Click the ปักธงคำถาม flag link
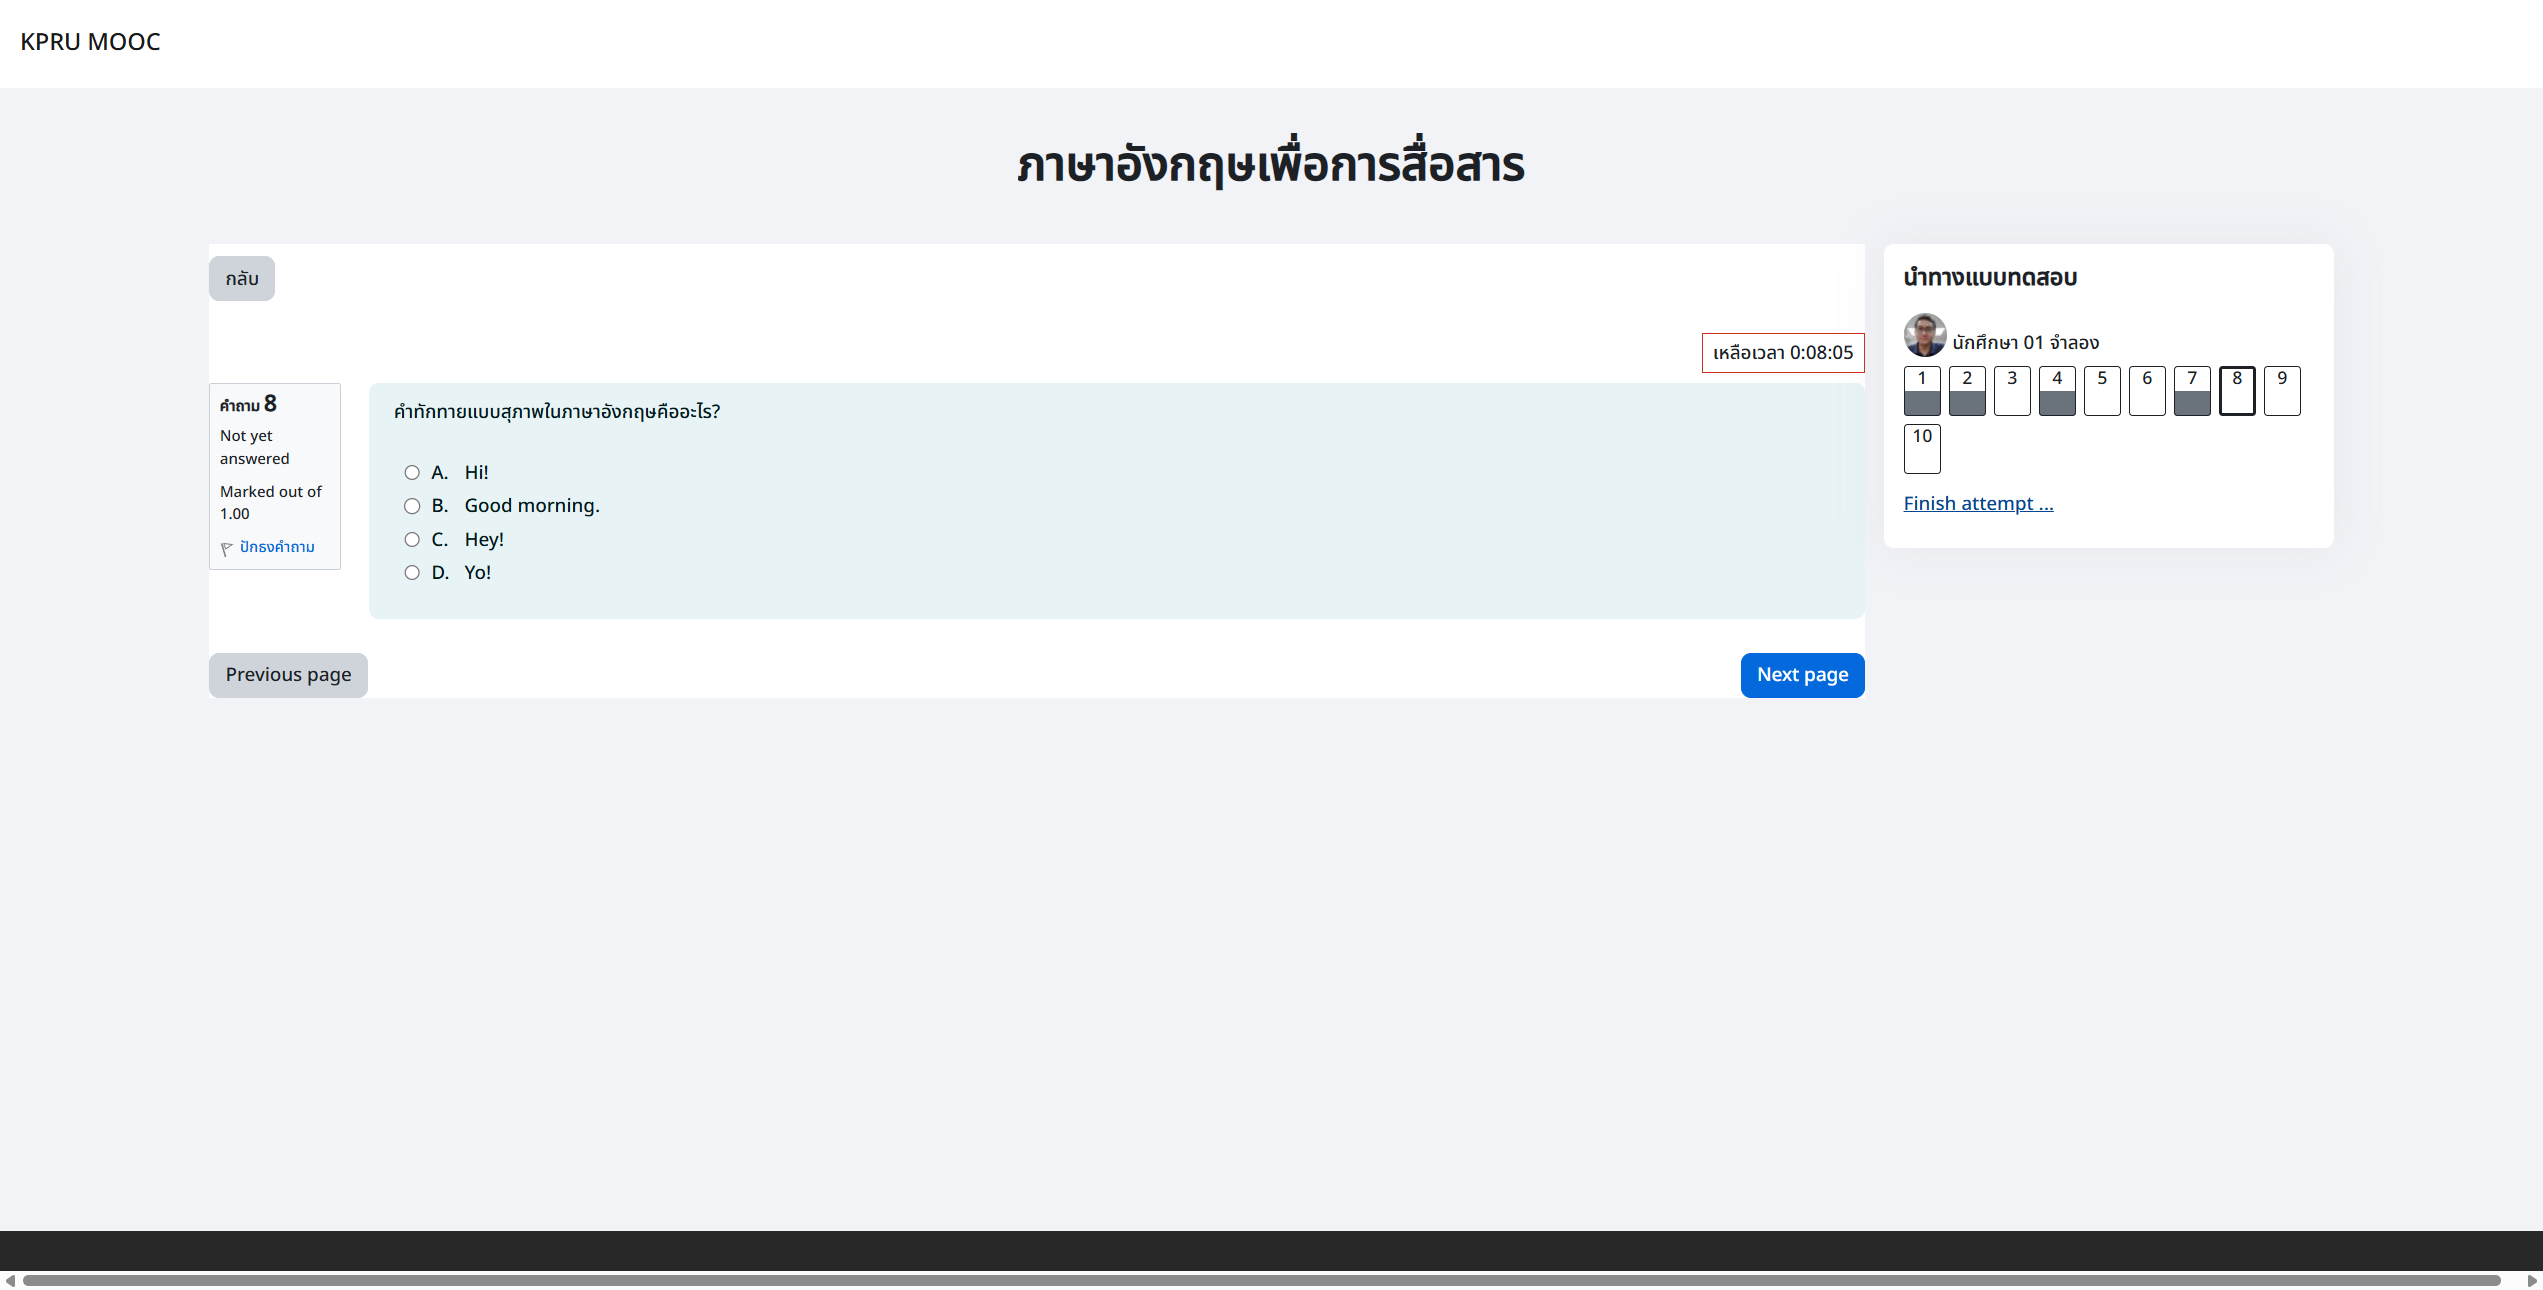 [x=277, y=547]
